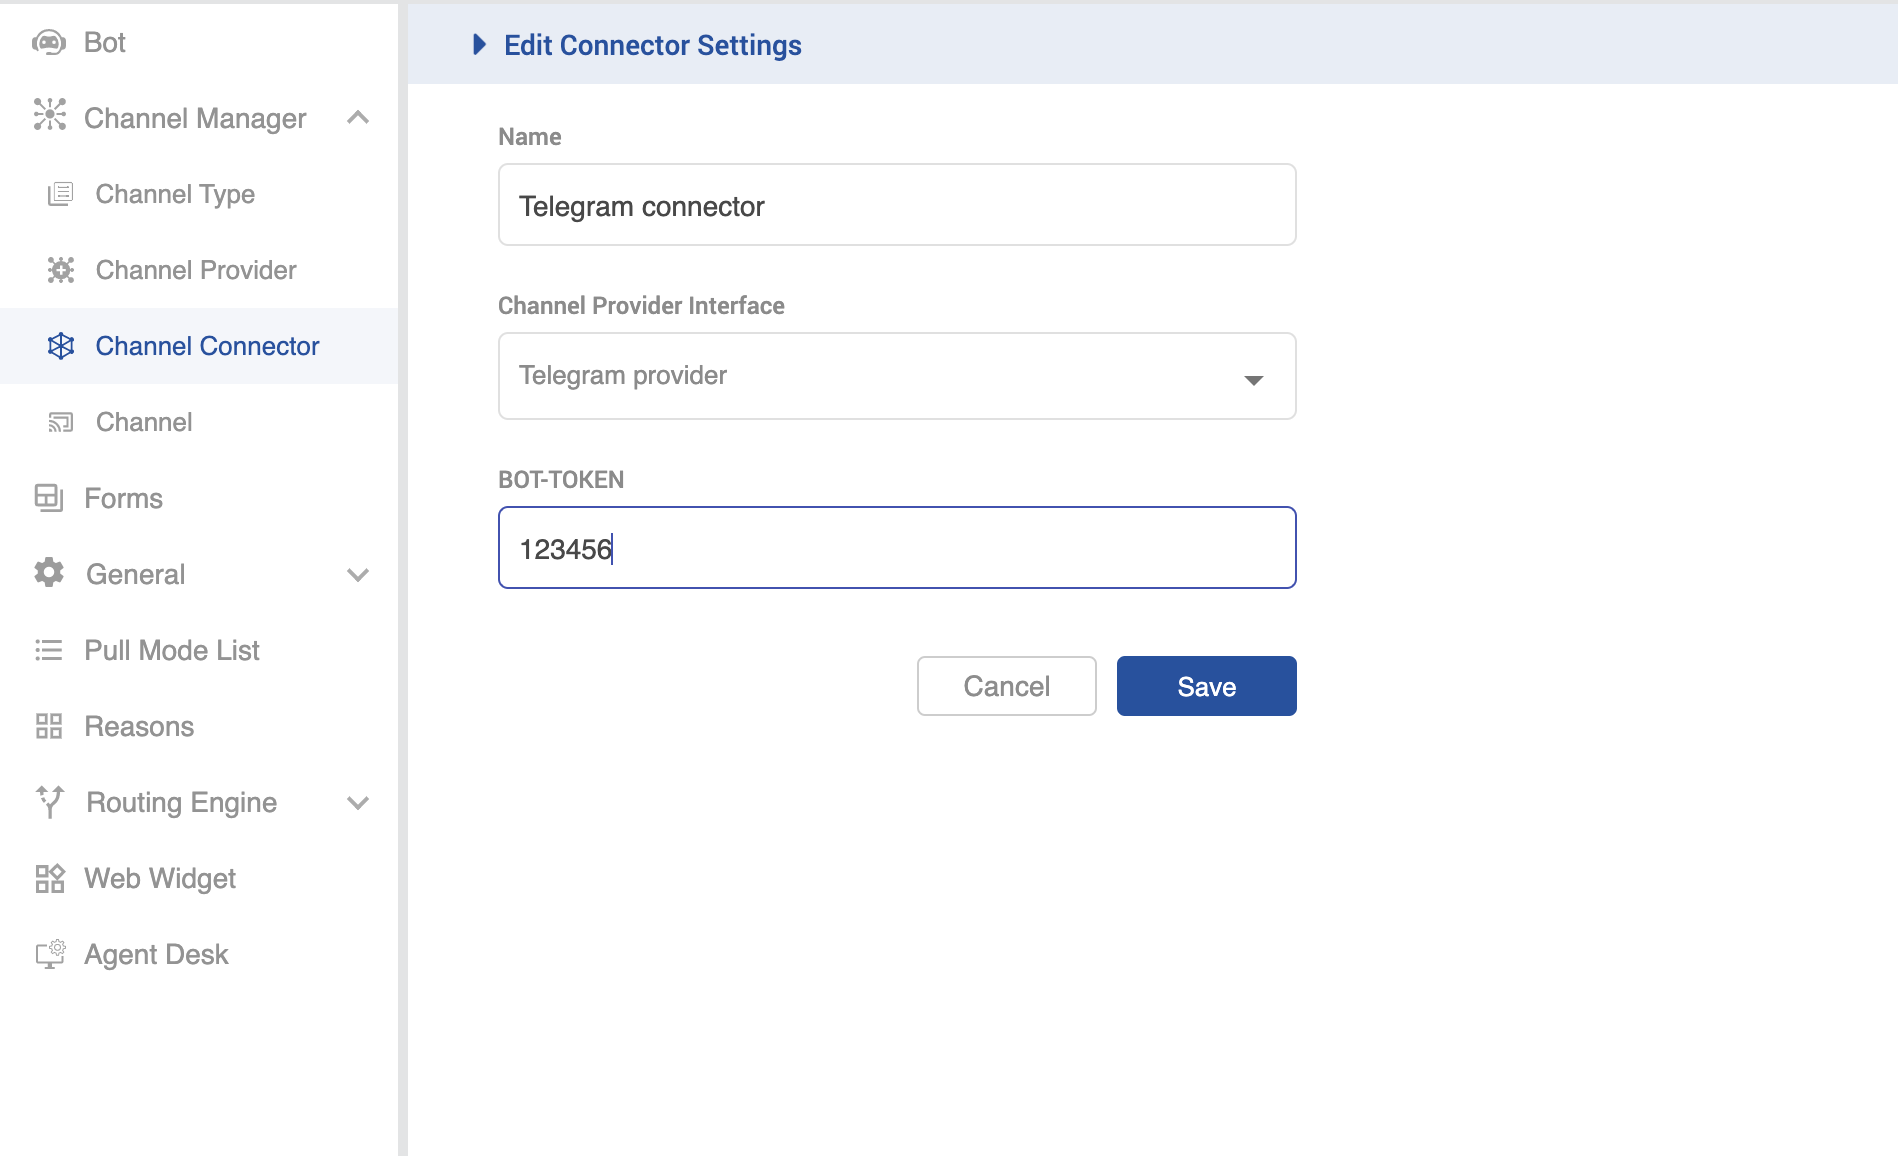Open Pull Mode List menu item

coord(172,650)
